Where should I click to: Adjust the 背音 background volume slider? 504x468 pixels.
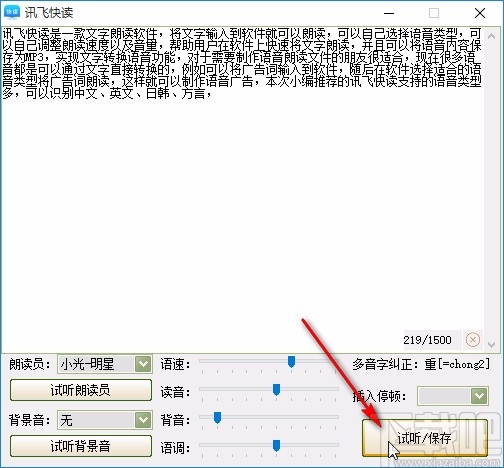tap(217, 418)
